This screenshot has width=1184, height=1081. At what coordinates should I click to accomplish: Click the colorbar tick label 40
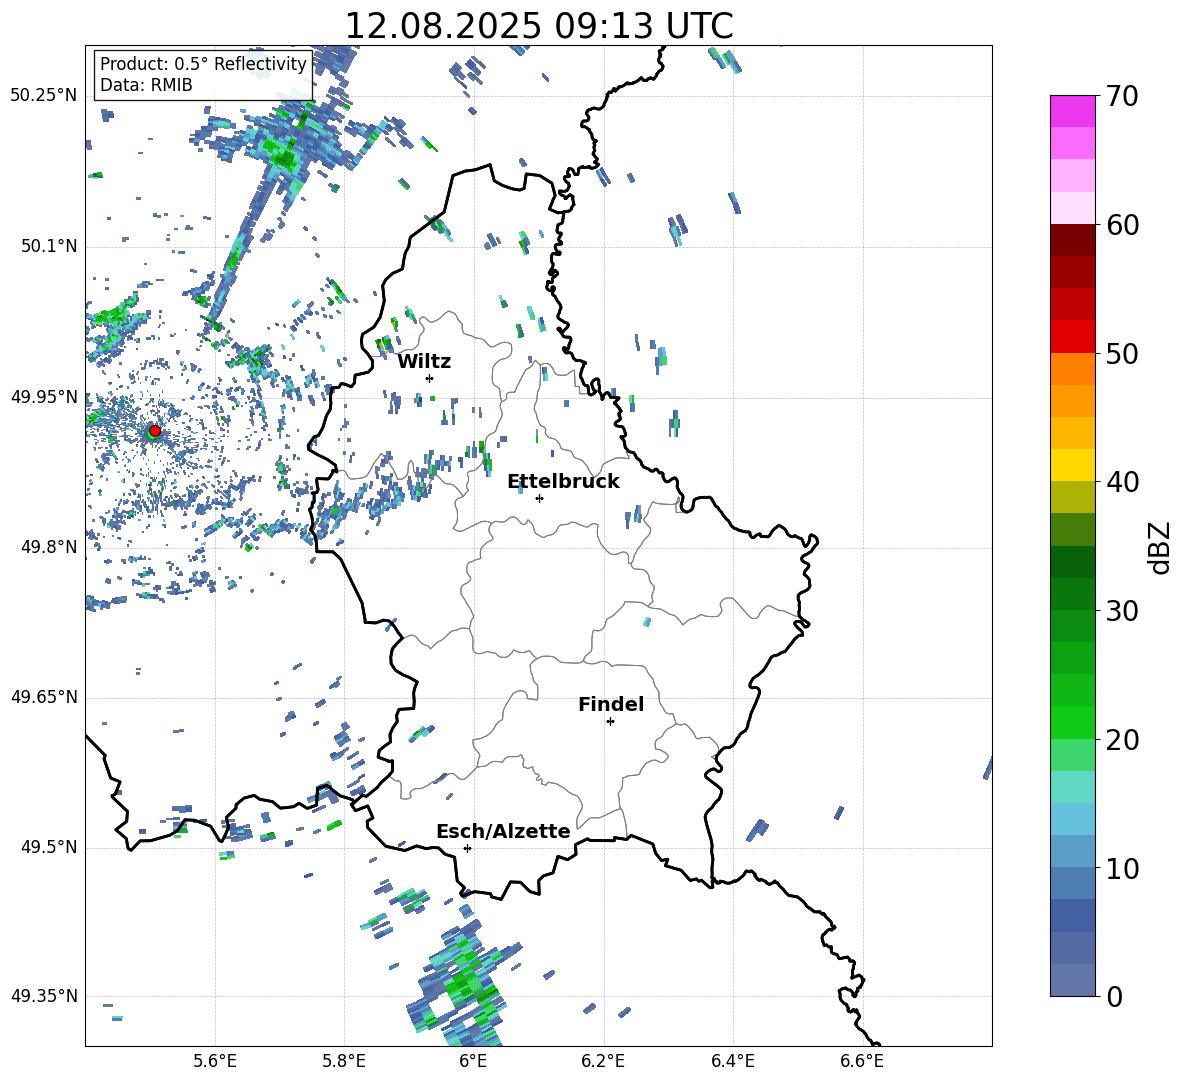coord(1122,482)
